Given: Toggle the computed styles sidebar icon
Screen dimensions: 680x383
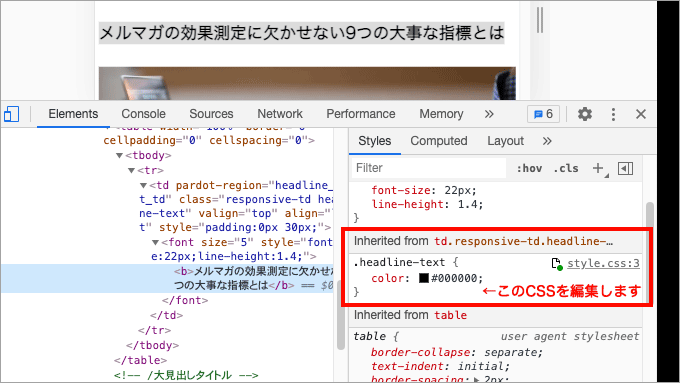Looking at the screenshot, I should [x=625, y=168].
